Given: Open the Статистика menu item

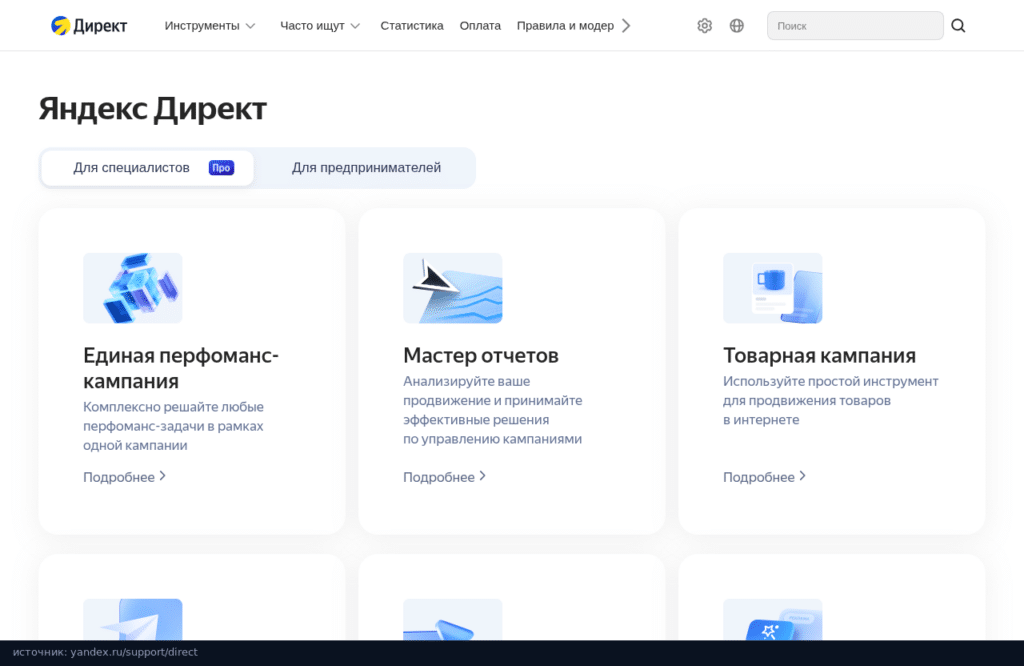Looking at the screenshot, I should [x=411, y=25].
